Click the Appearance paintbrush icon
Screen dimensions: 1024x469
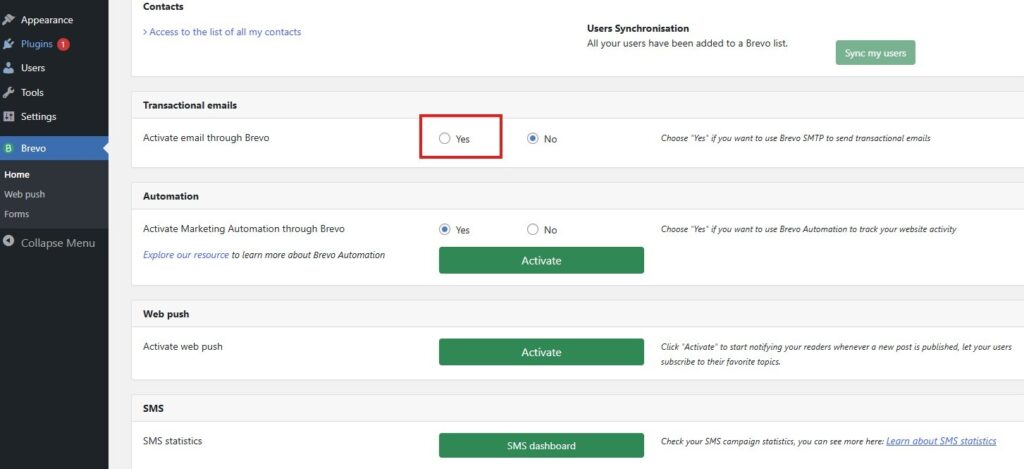pyautogui.click(x=9, y=20)
